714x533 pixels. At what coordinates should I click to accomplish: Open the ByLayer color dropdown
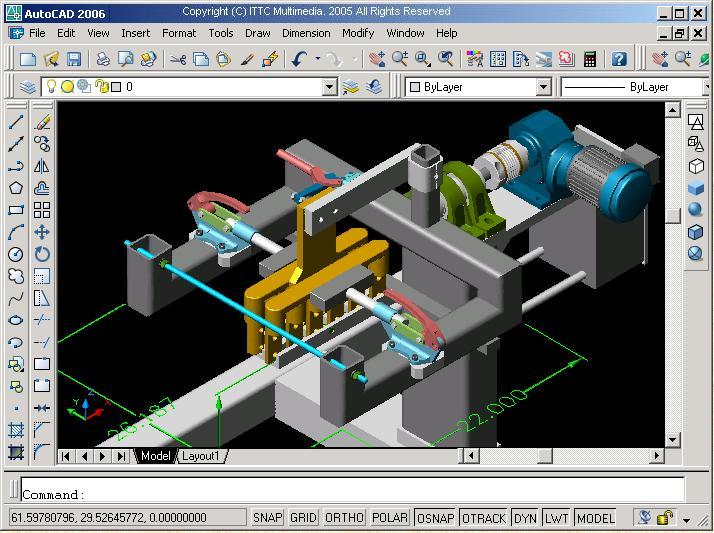click(x=543, y=87)
